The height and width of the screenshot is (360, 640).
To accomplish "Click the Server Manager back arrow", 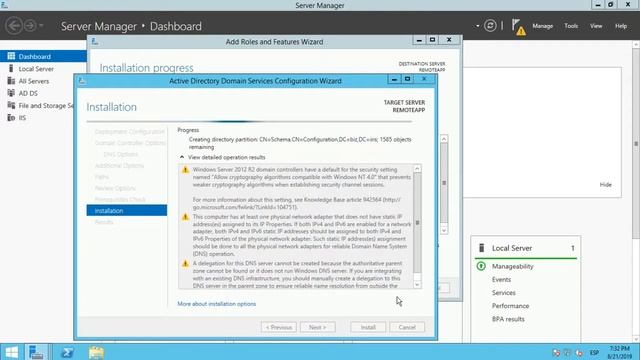I will [14, 26].
